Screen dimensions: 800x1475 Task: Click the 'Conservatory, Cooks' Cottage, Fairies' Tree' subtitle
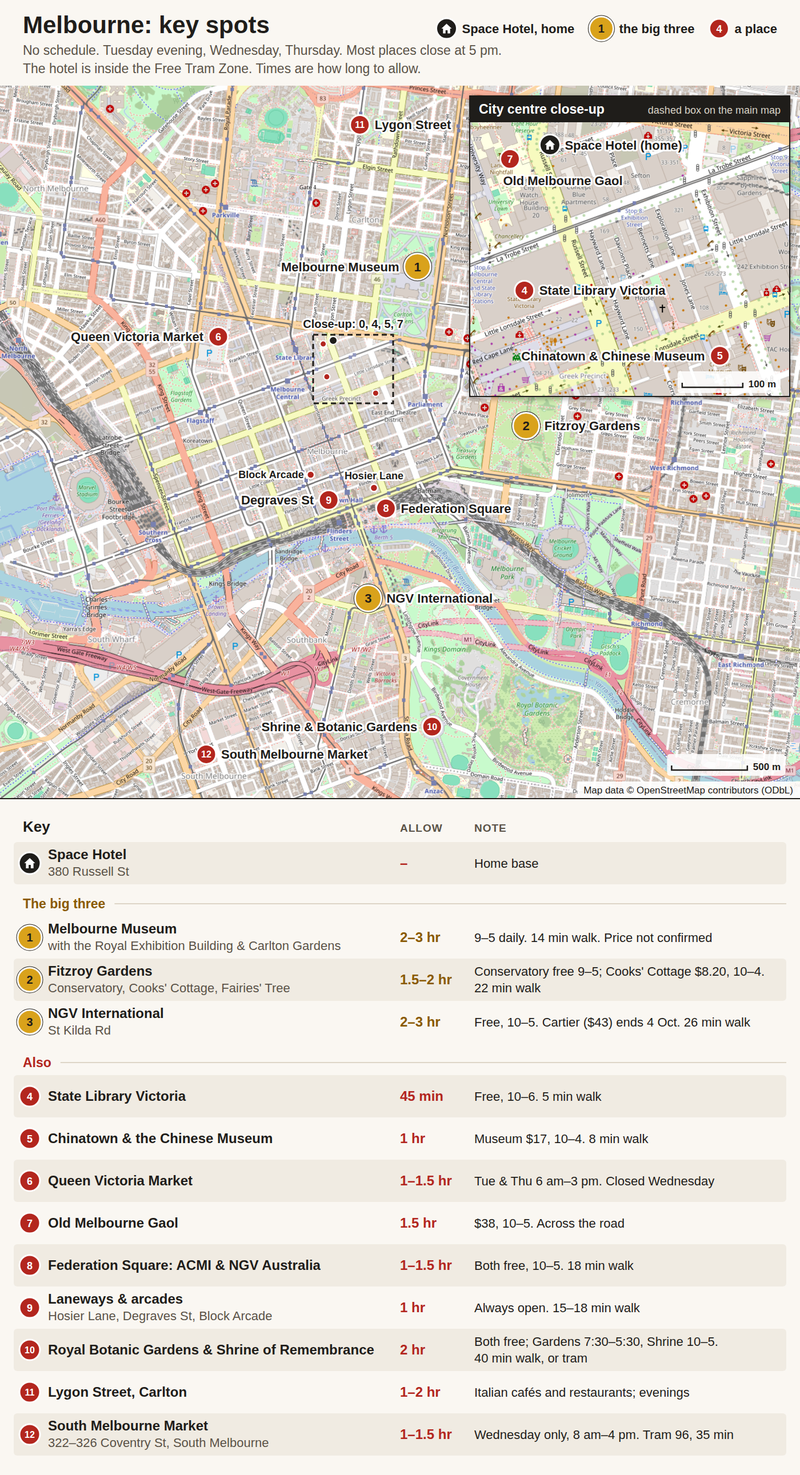pos(169,988)
